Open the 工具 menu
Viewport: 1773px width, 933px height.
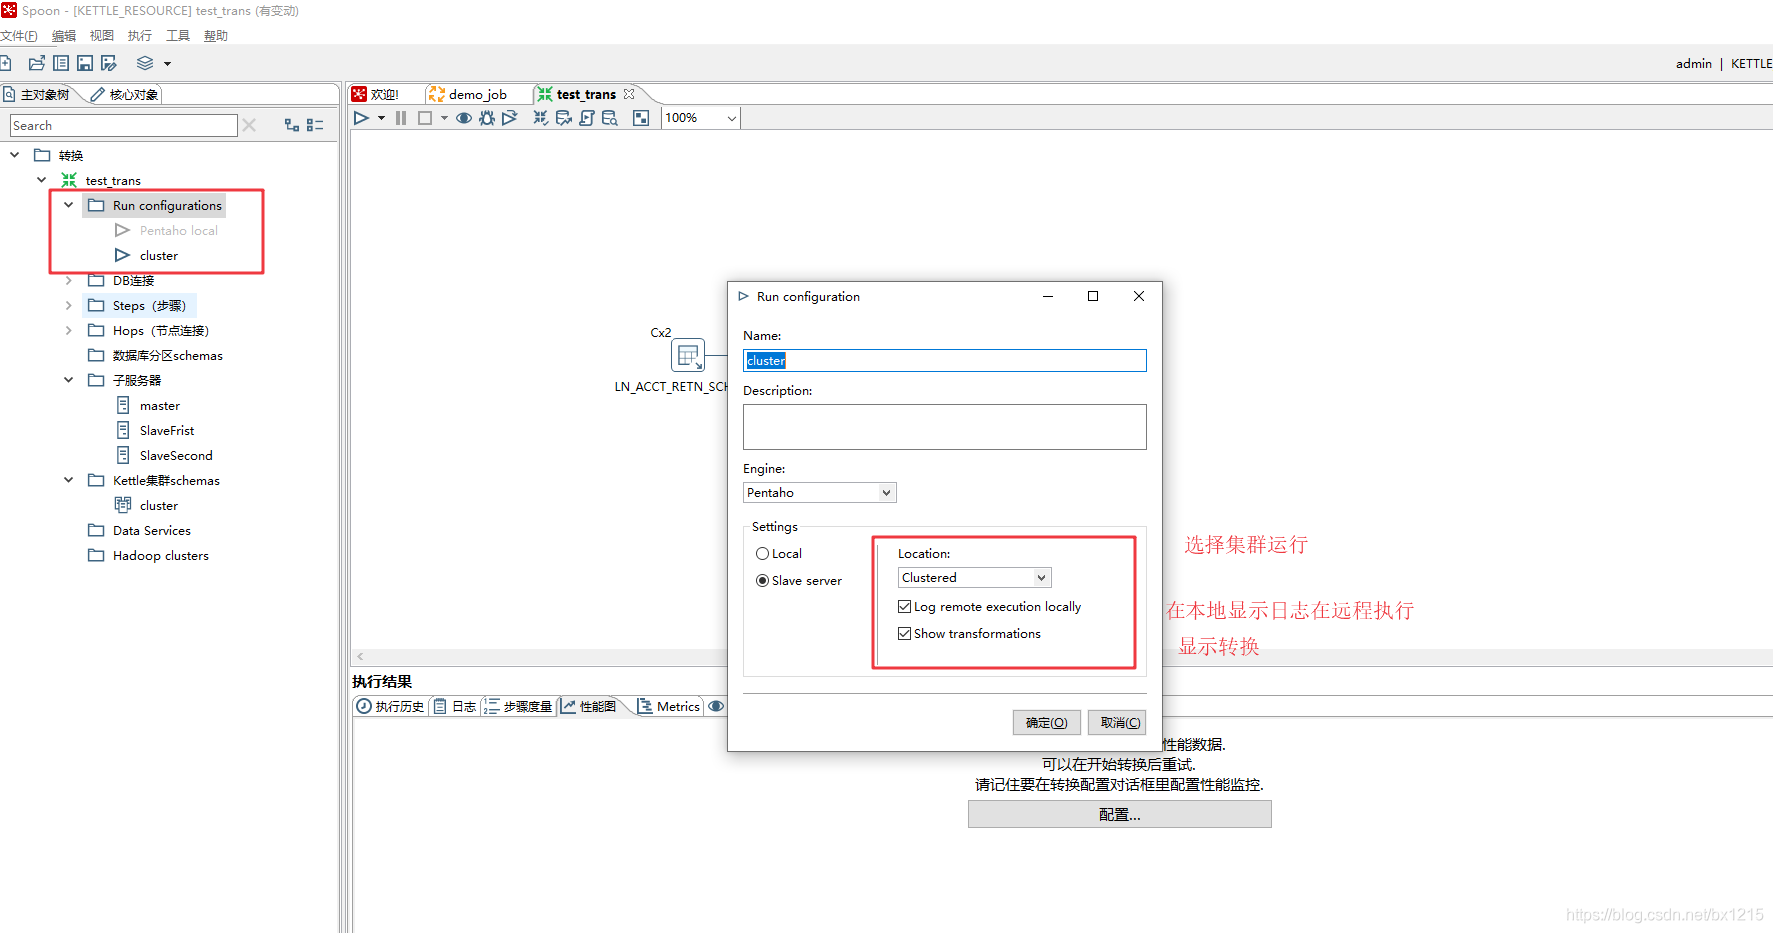tap(178, 36)
